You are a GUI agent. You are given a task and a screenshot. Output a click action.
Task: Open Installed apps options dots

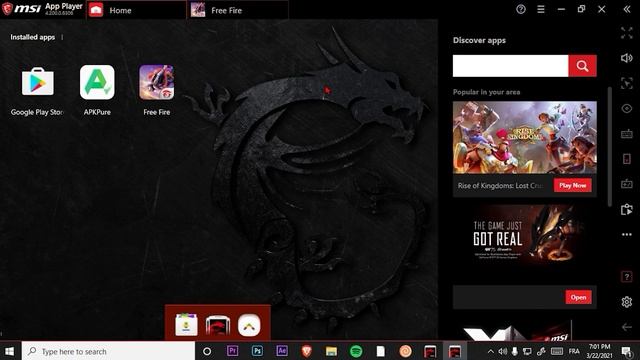click(62, 37)
